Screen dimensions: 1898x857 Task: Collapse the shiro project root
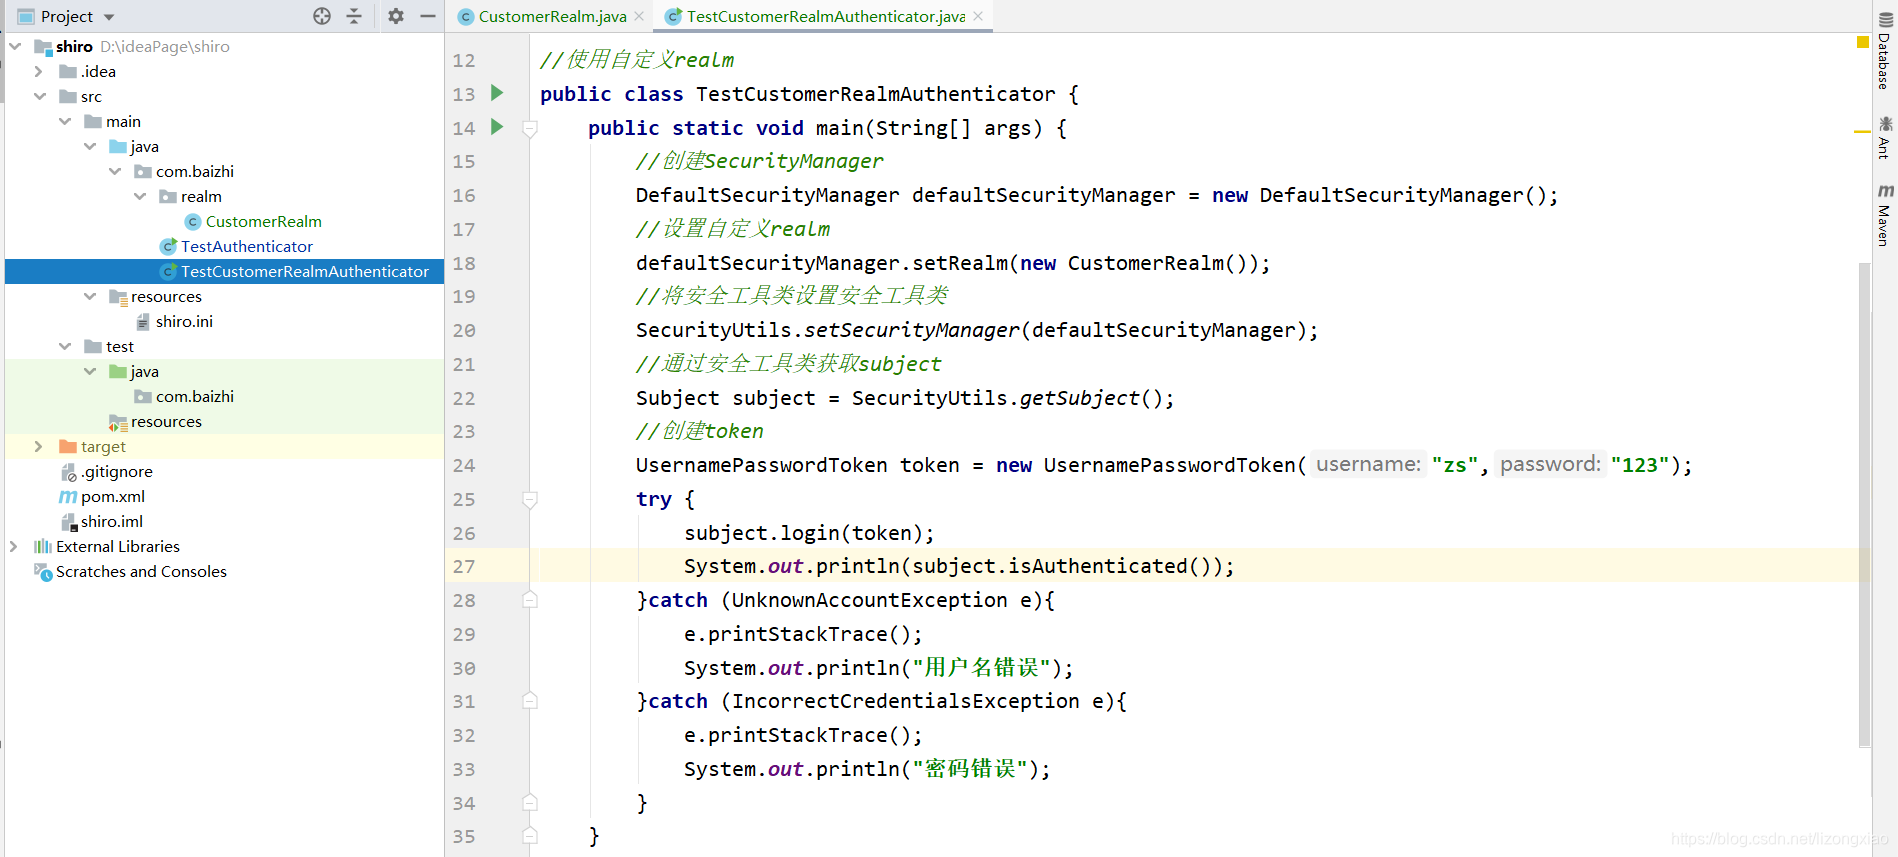pos(15,46)
